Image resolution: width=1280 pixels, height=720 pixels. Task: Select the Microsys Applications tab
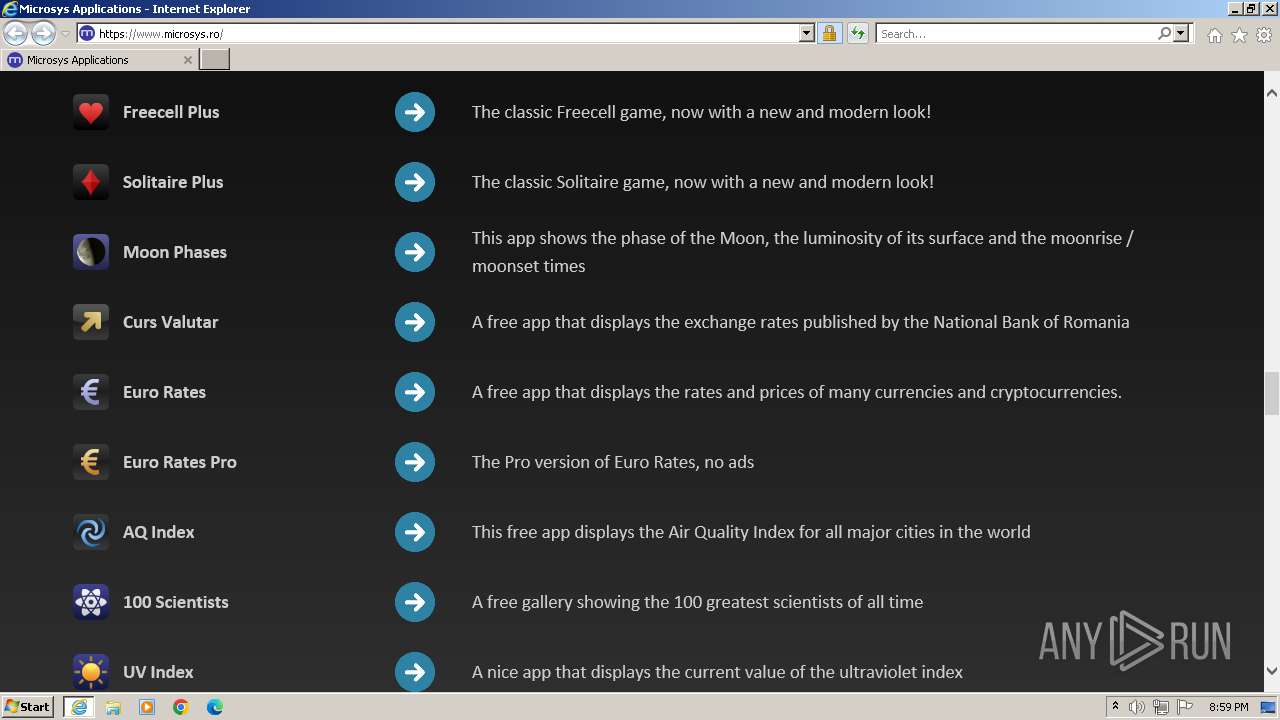click(x=100, y=60)
